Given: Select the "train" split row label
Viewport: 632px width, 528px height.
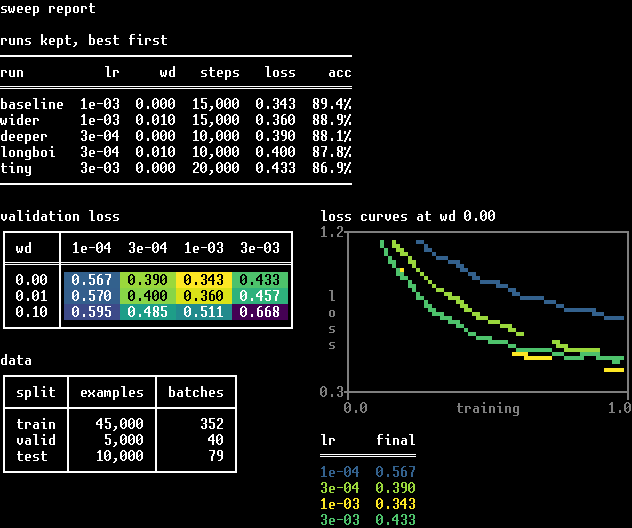Looking at the screenshot, I should pyautogui.click(x=36, y=424).
